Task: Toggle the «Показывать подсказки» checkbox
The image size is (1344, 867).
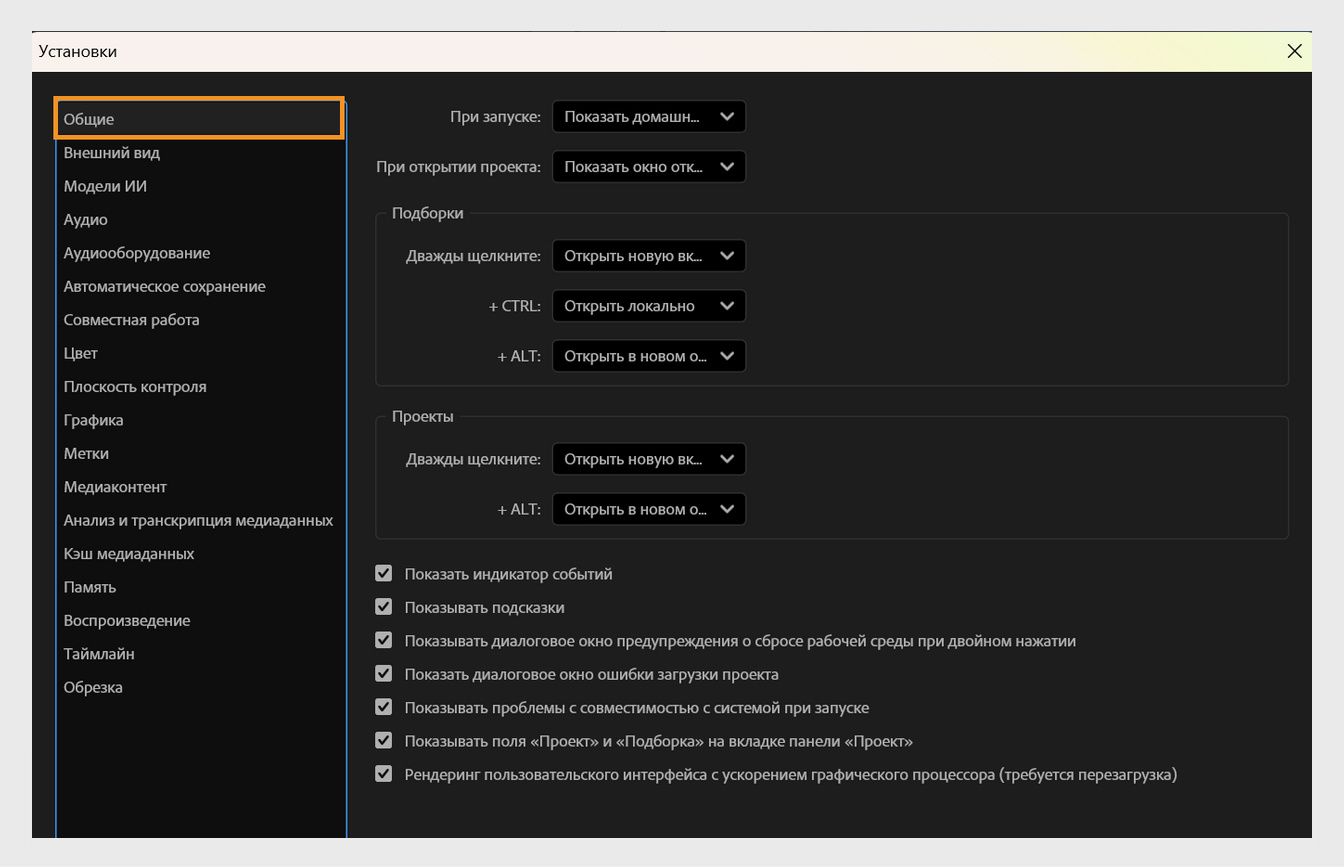Action: [x=383, y=607]
